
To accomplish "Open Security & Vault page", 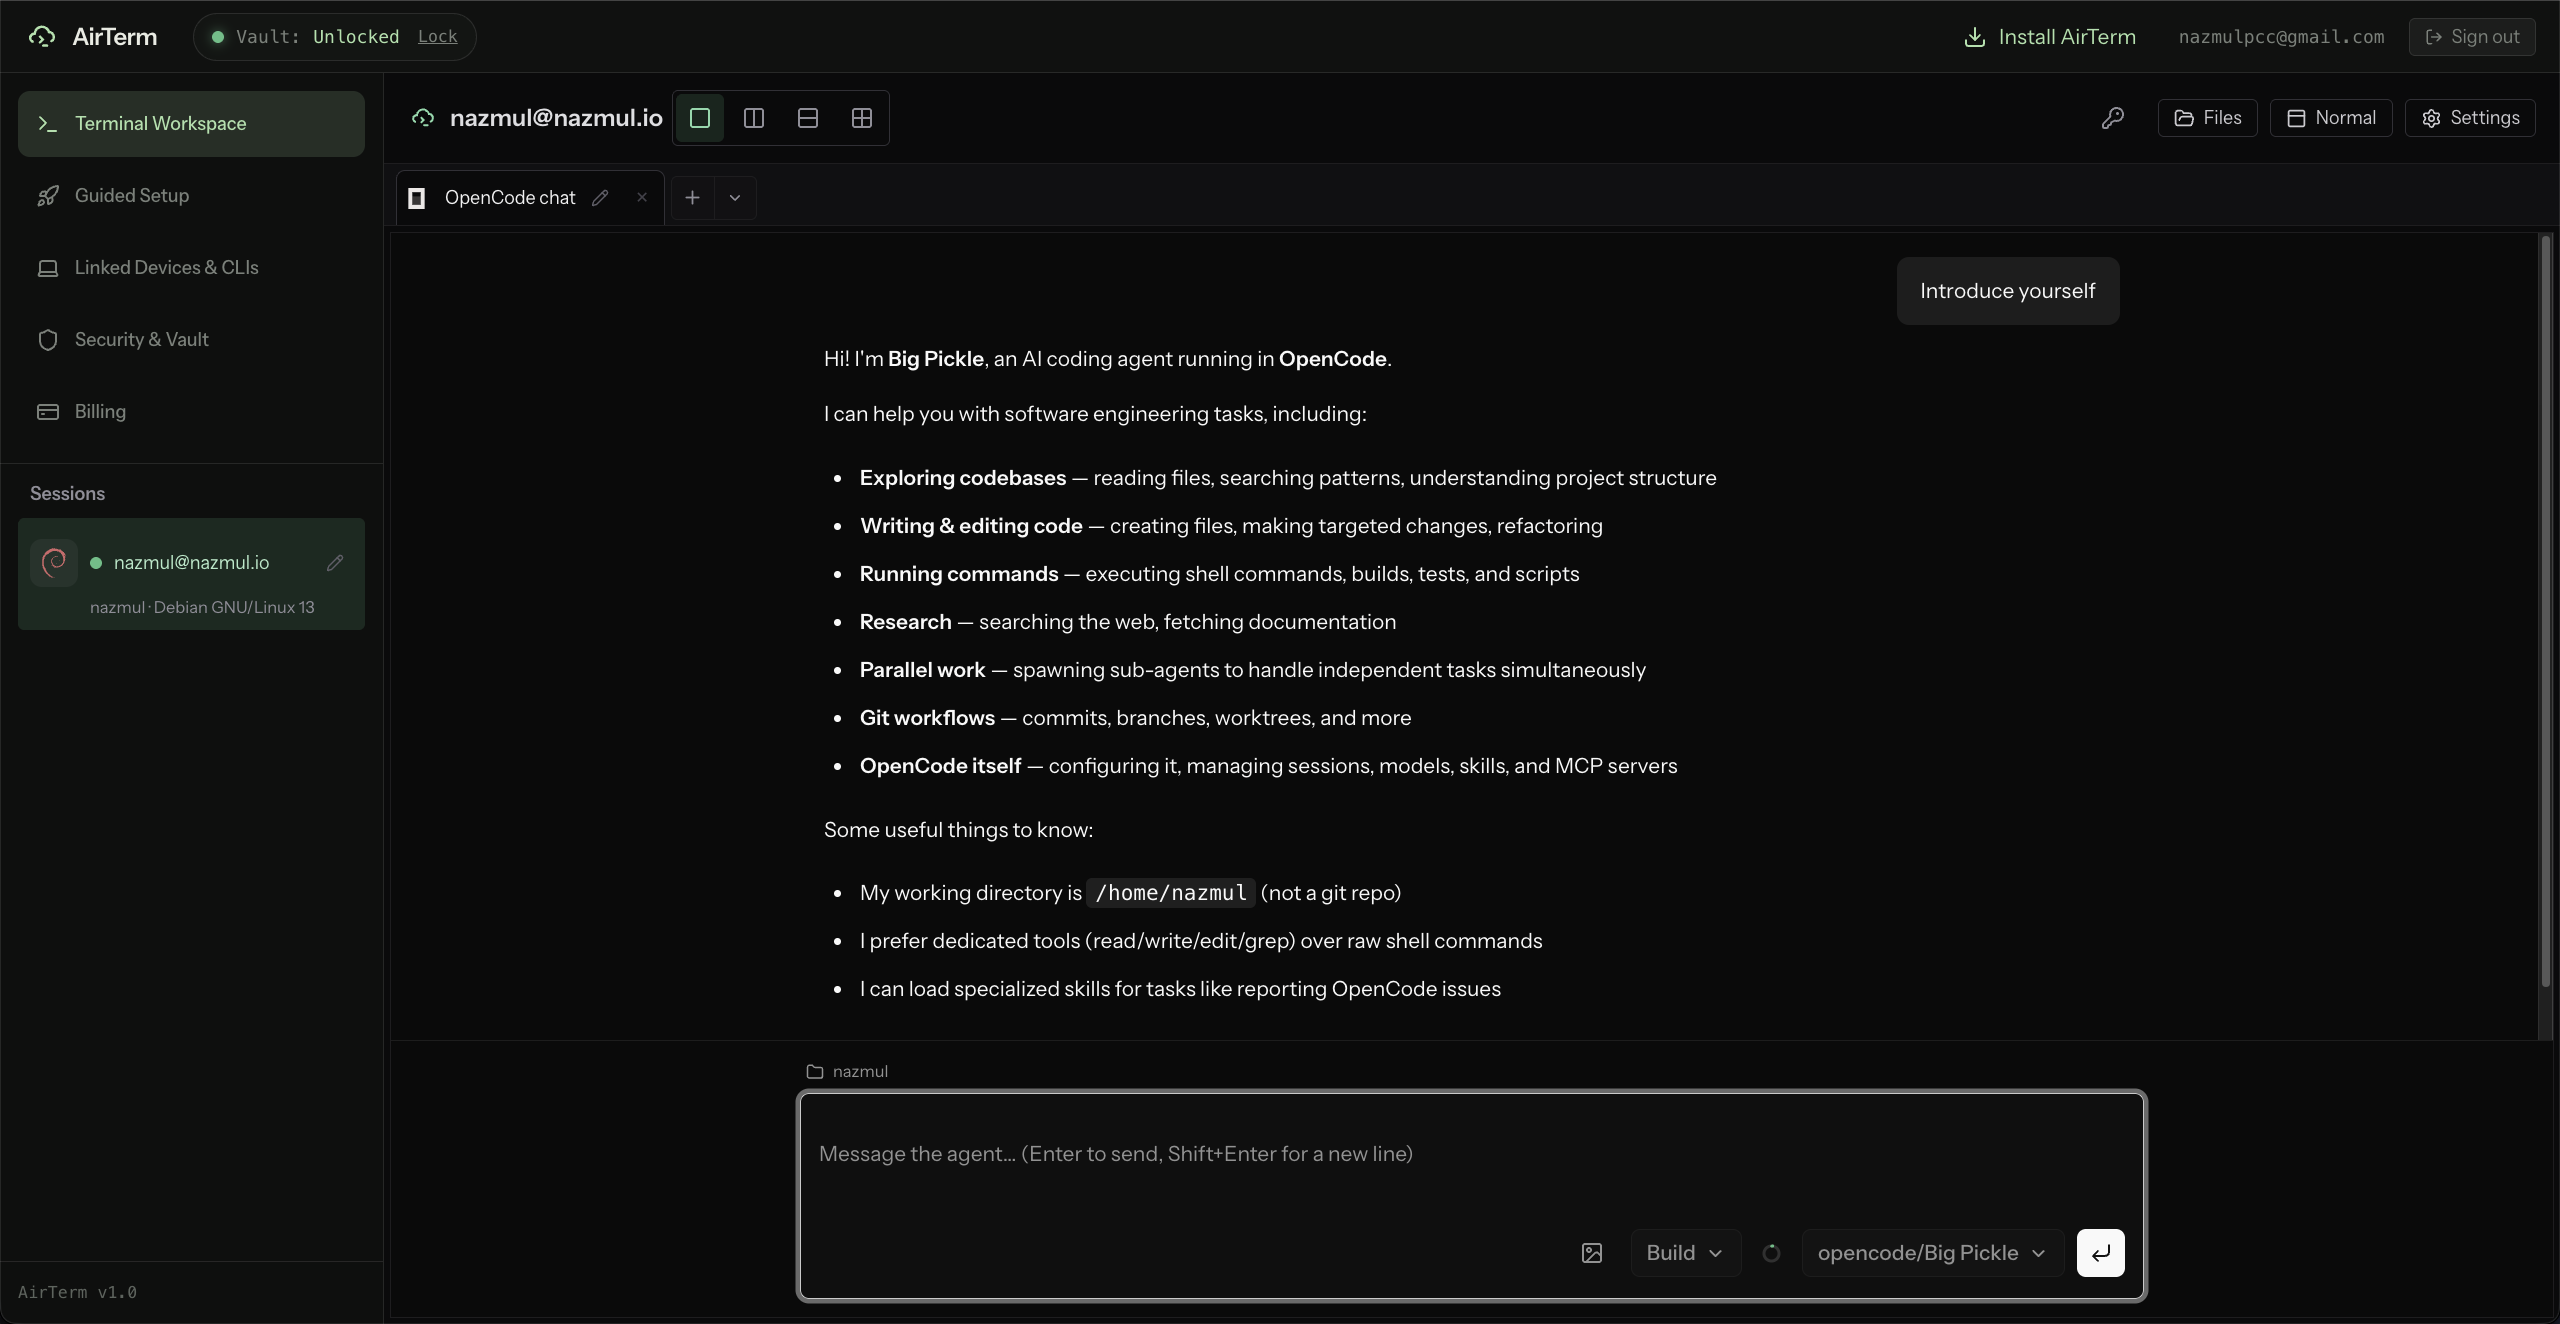I will click(191, 340).
